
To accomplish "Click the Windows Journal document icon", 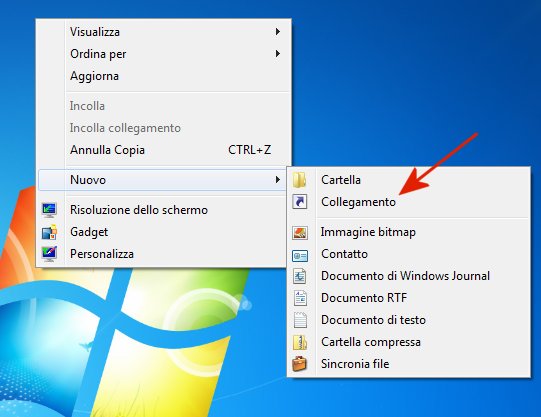I will coord(299,276).
